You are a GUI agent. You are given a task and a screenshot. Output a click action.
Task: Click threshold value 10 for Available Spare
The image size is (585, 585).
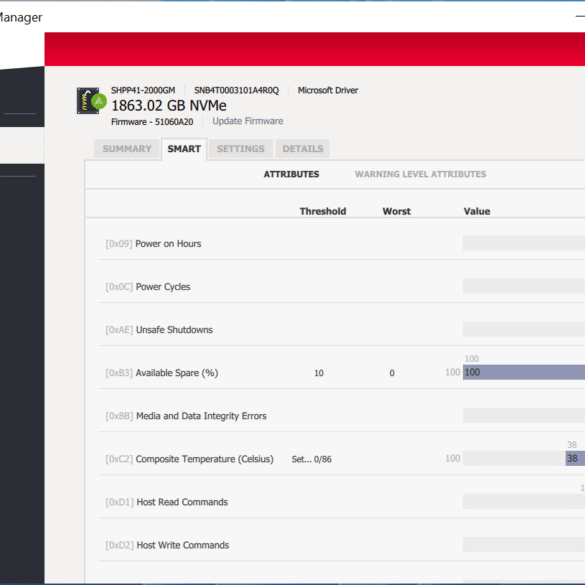pyautogui.click(x=319, y=373)
